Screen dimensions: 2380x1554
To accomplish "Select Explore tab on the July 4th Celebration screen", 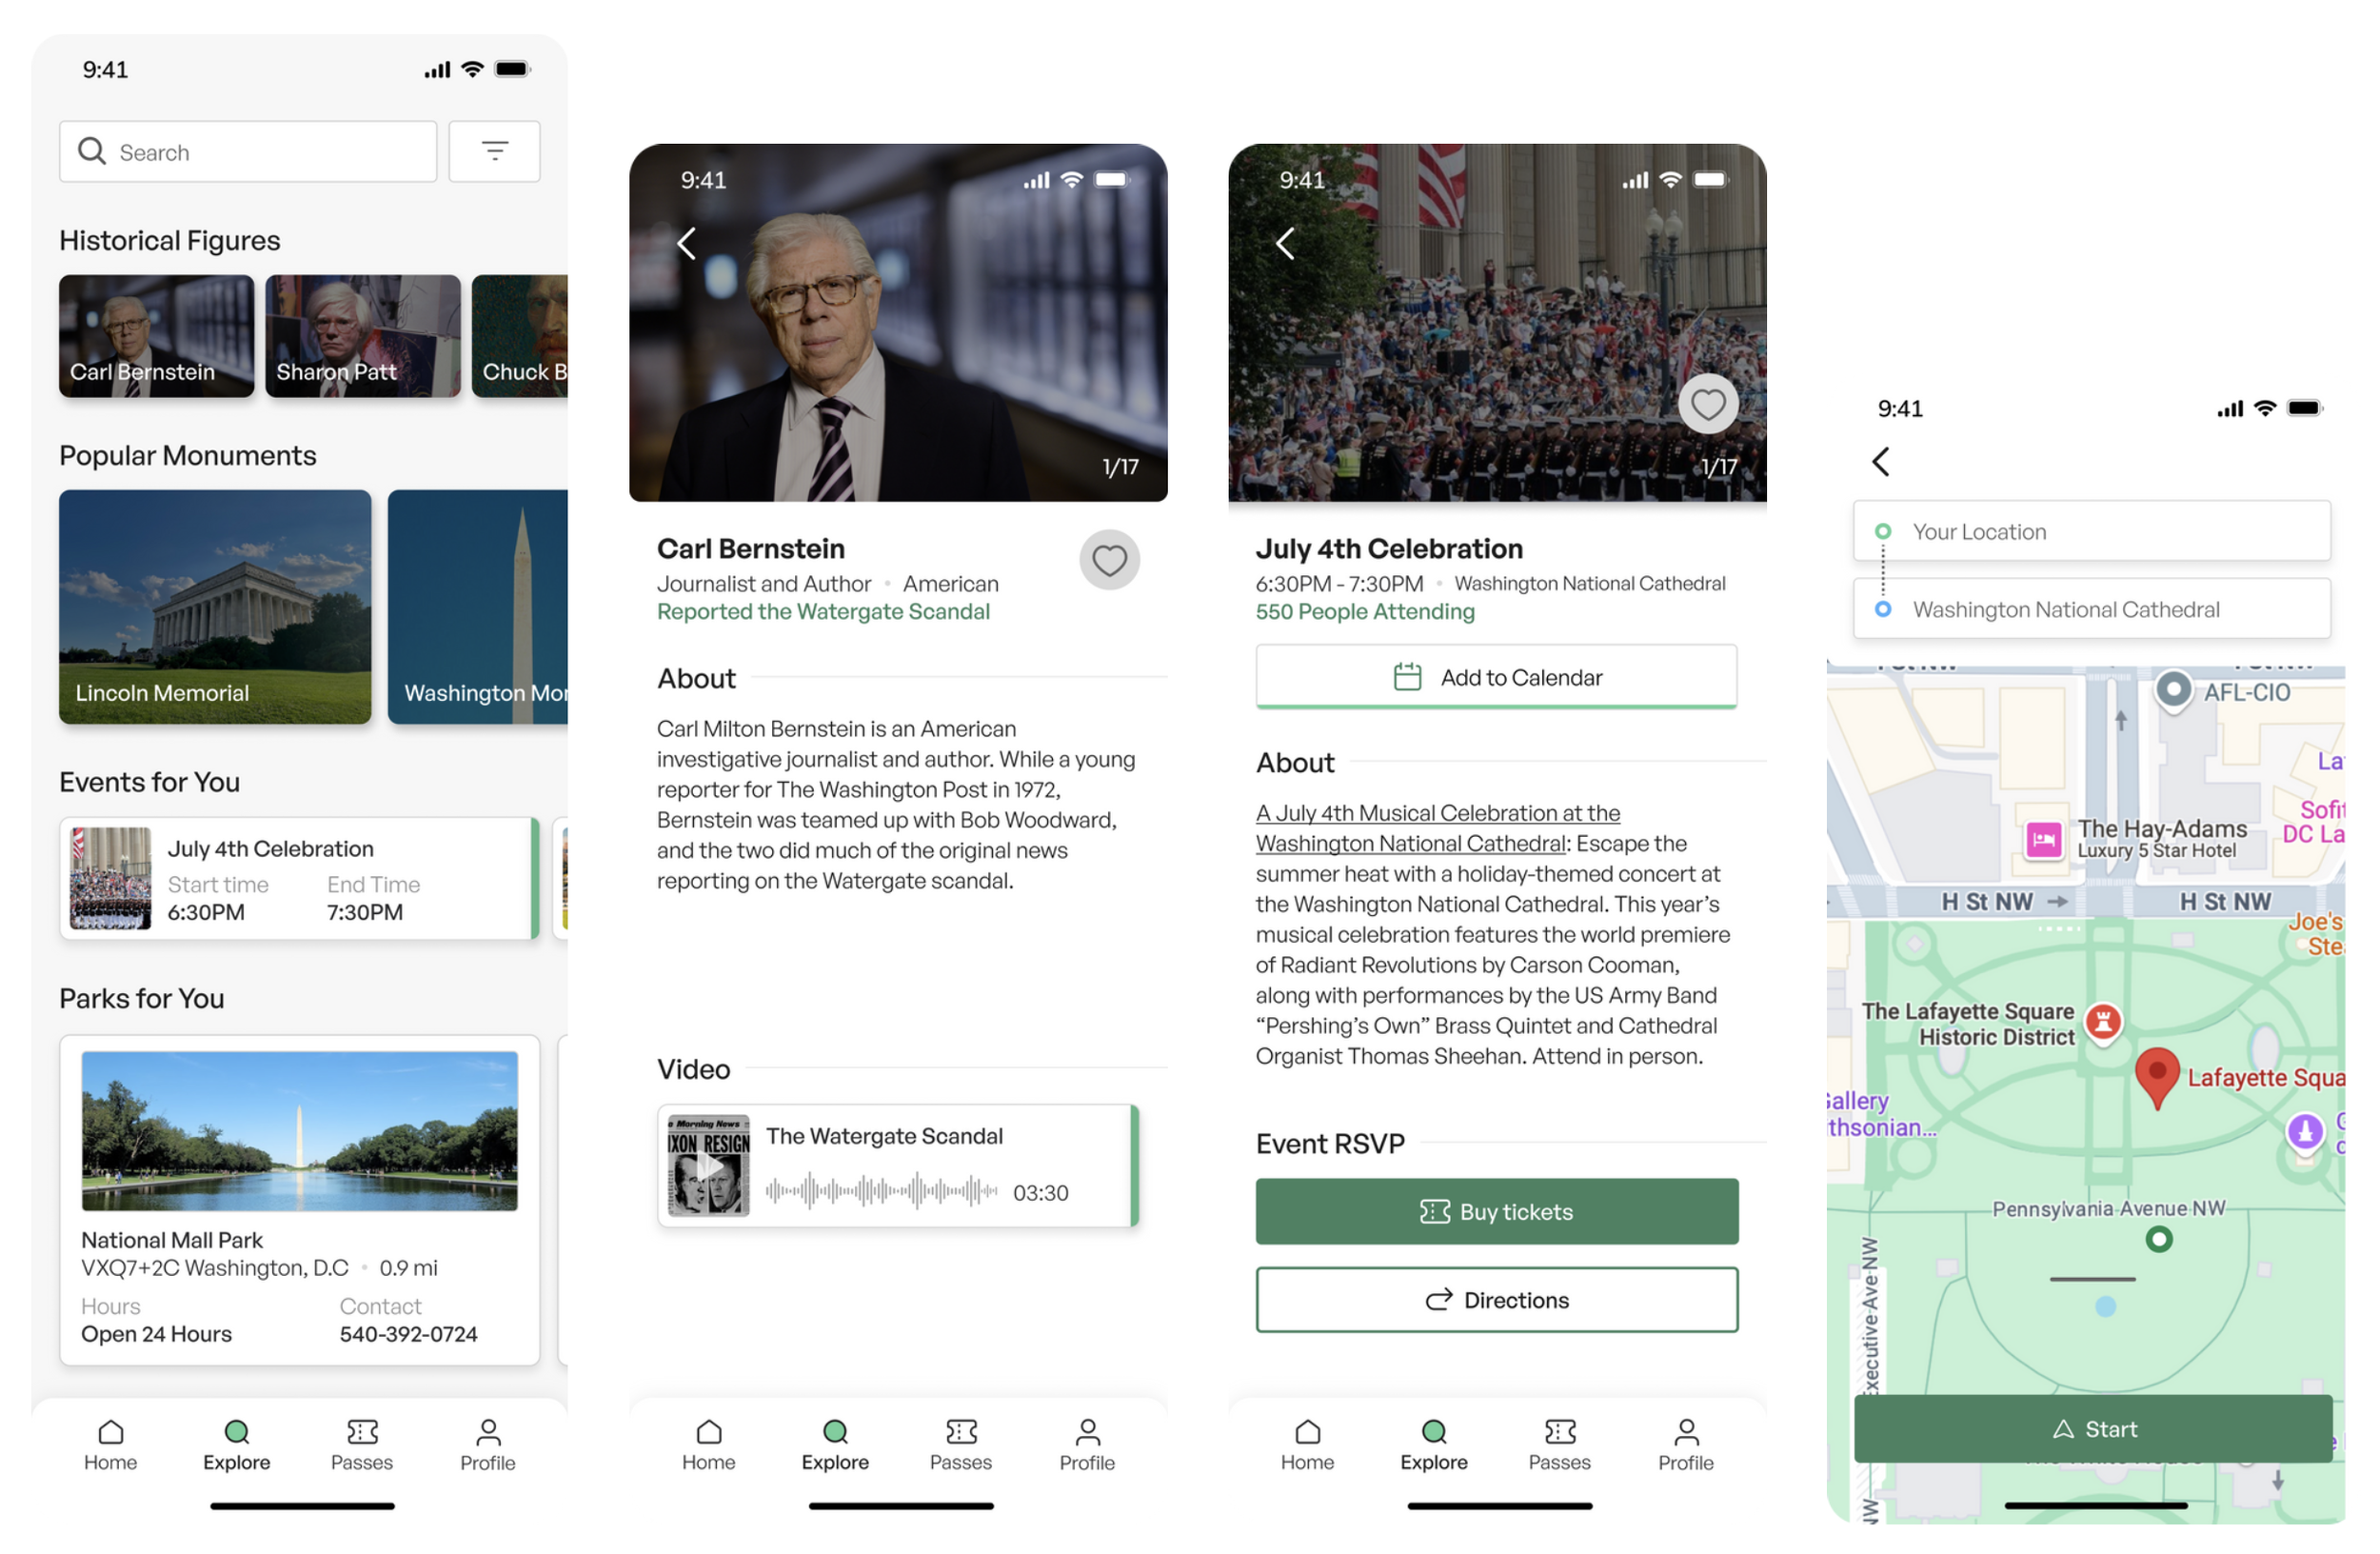I will 1434,1445.
